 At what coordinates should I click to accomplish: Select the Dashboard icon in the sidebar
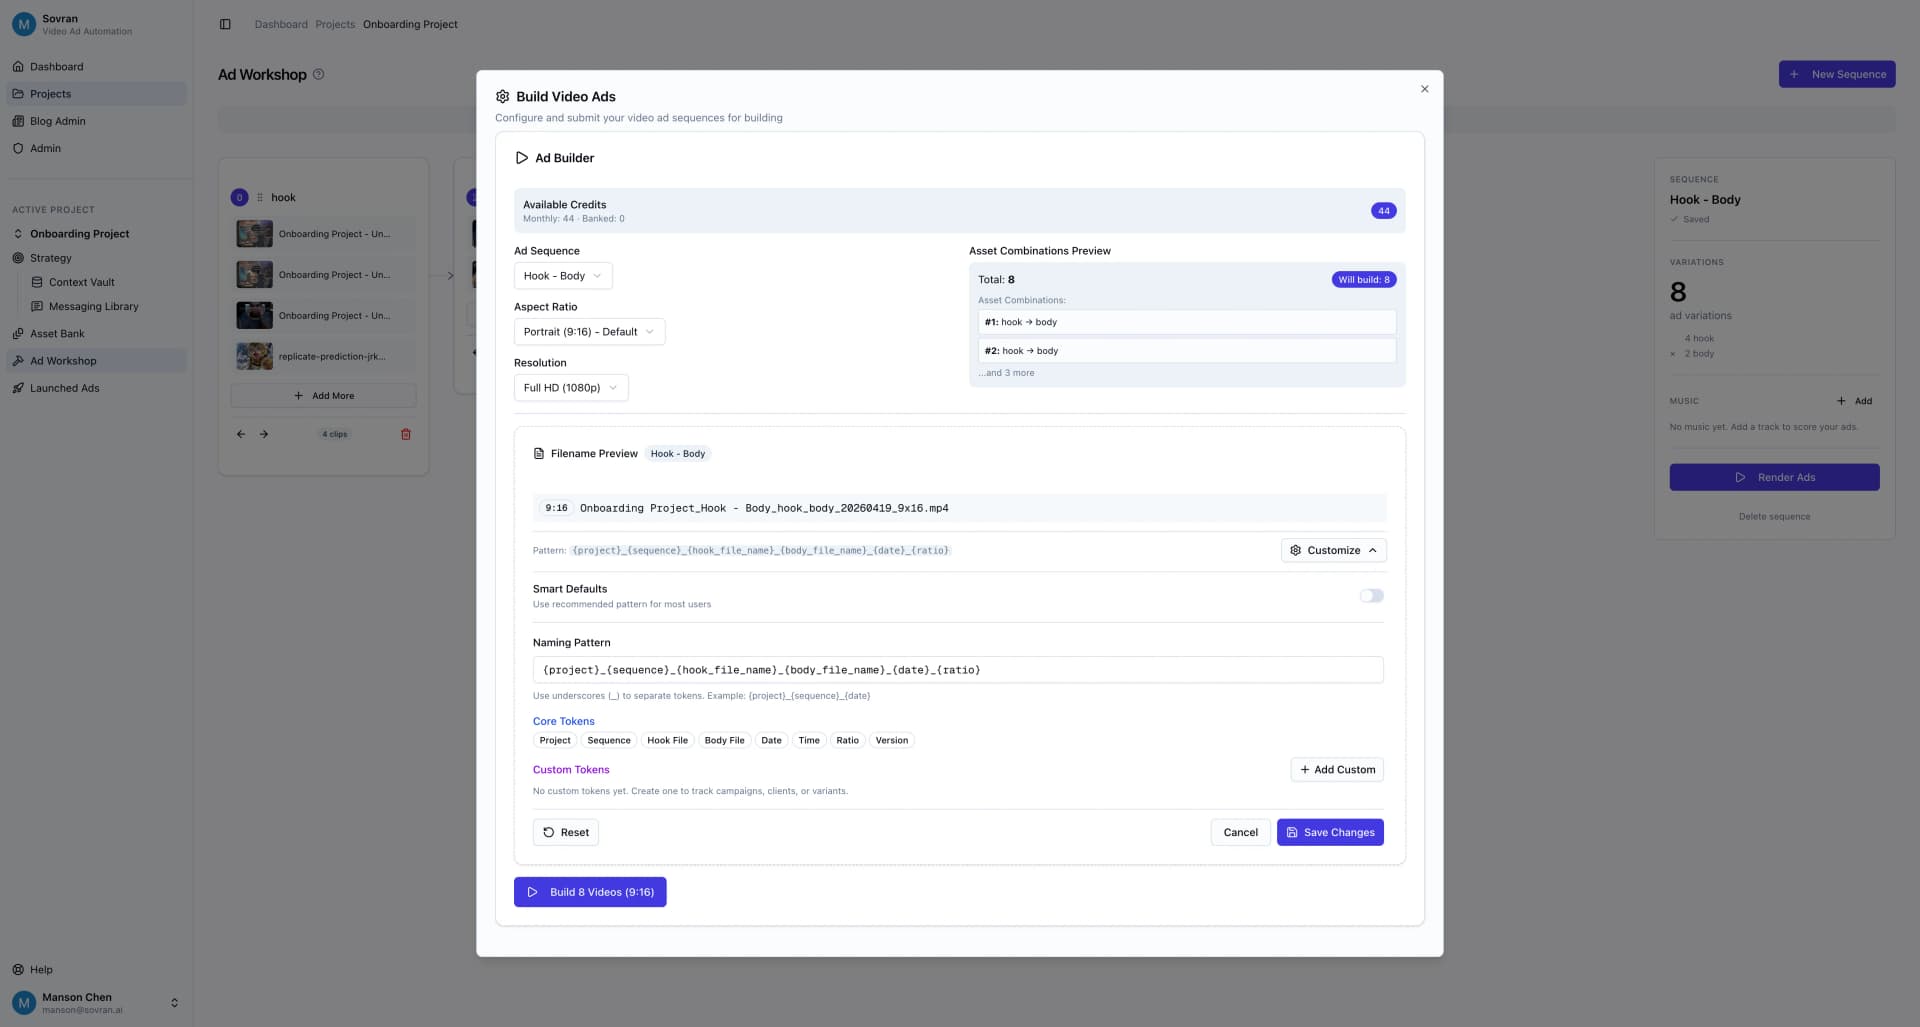coord(18,66)
